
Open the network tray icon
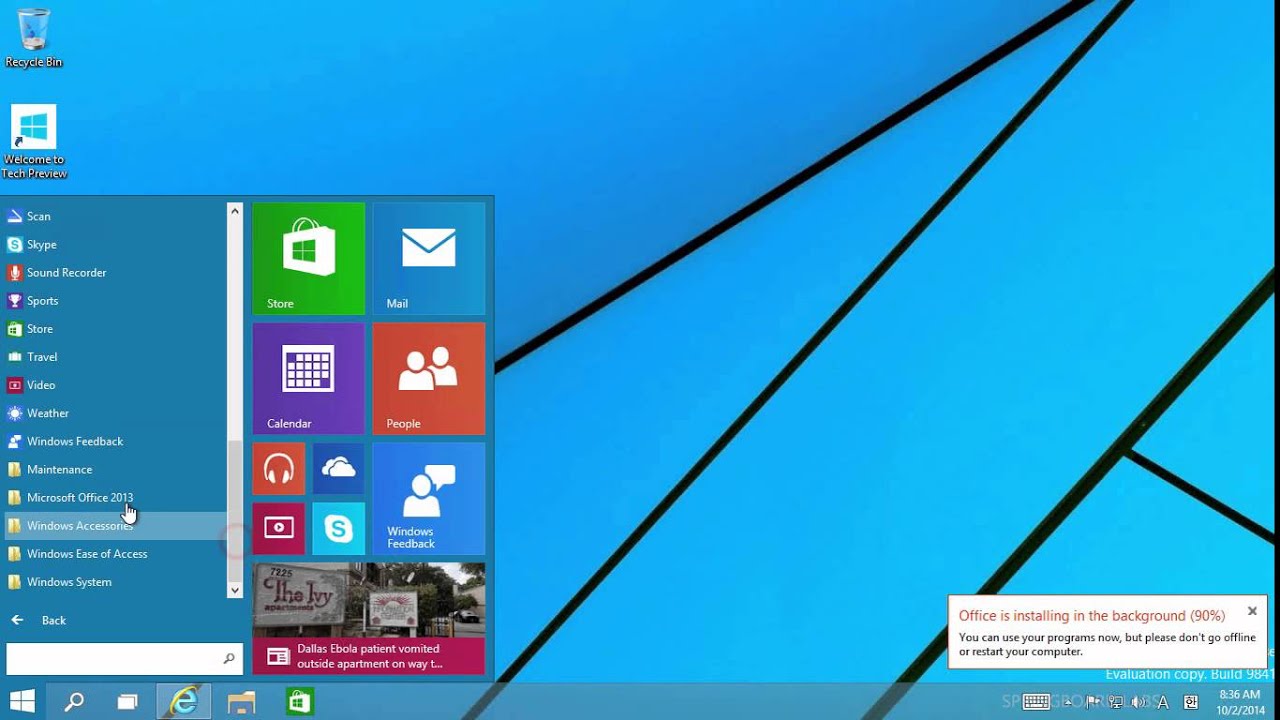point(1116,702)
